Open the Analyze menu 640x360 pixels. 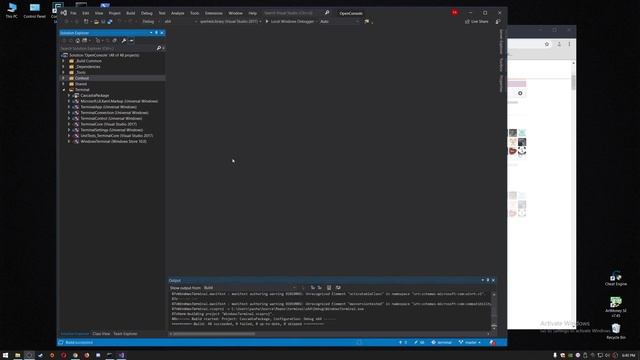[x=178, y=13]
